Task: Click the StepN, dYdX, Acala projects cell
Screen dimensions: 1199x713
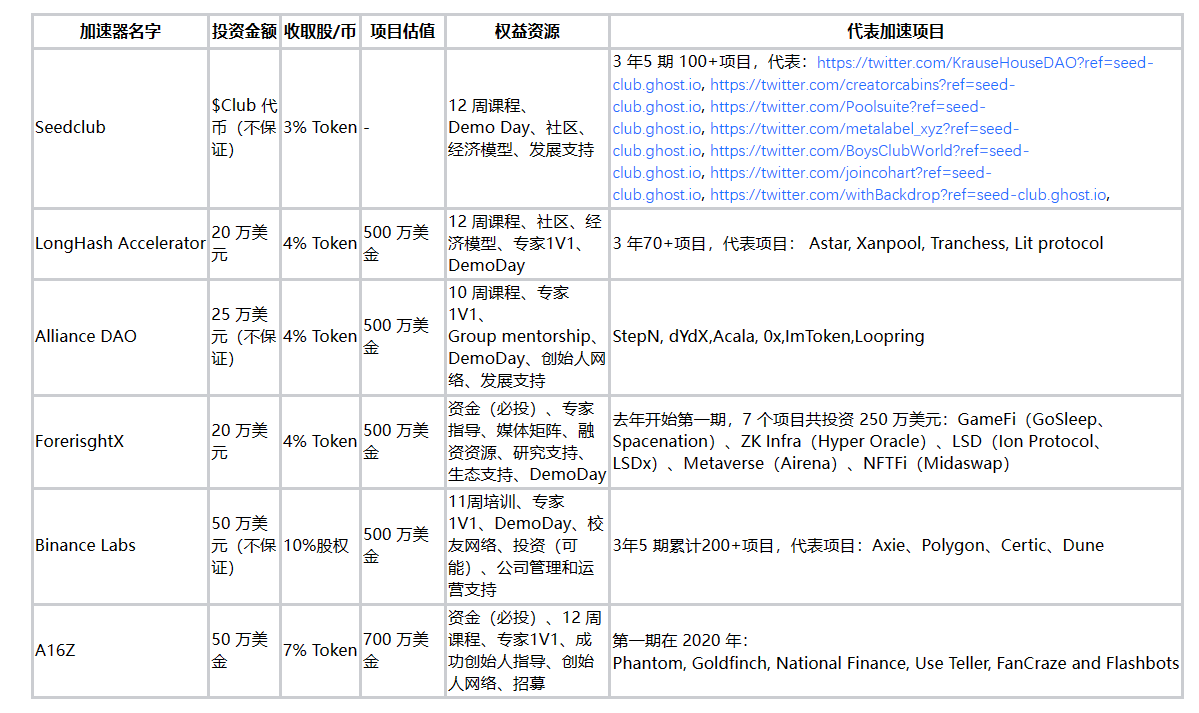Action: pos(895,337)
